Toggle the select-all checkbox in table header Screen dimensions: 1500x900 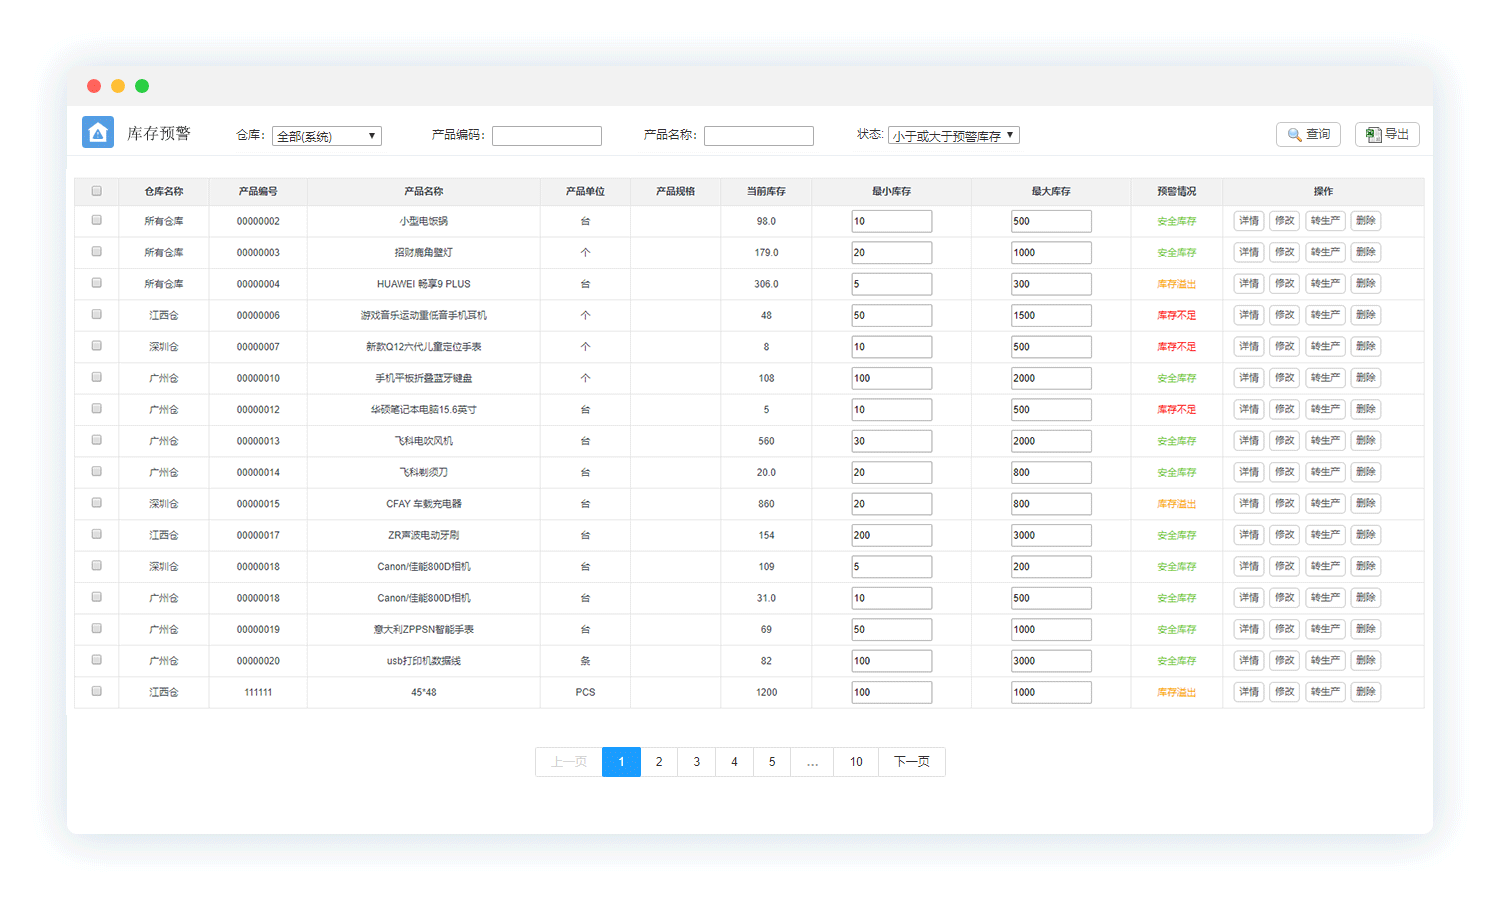click(x=97, y=191)
